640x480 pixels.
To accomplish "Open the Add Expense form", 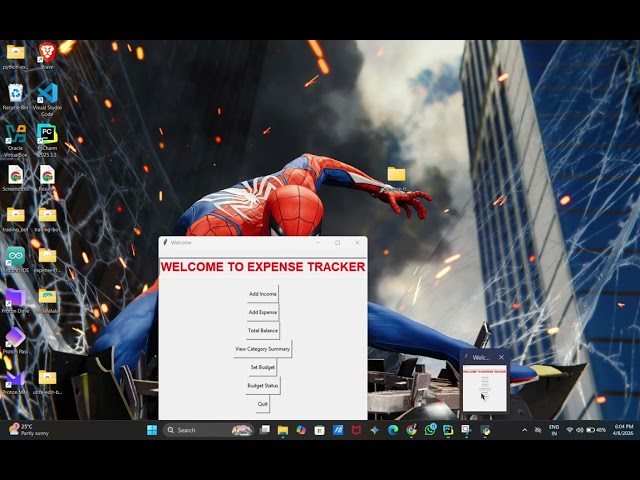I will tap(262, 312).
